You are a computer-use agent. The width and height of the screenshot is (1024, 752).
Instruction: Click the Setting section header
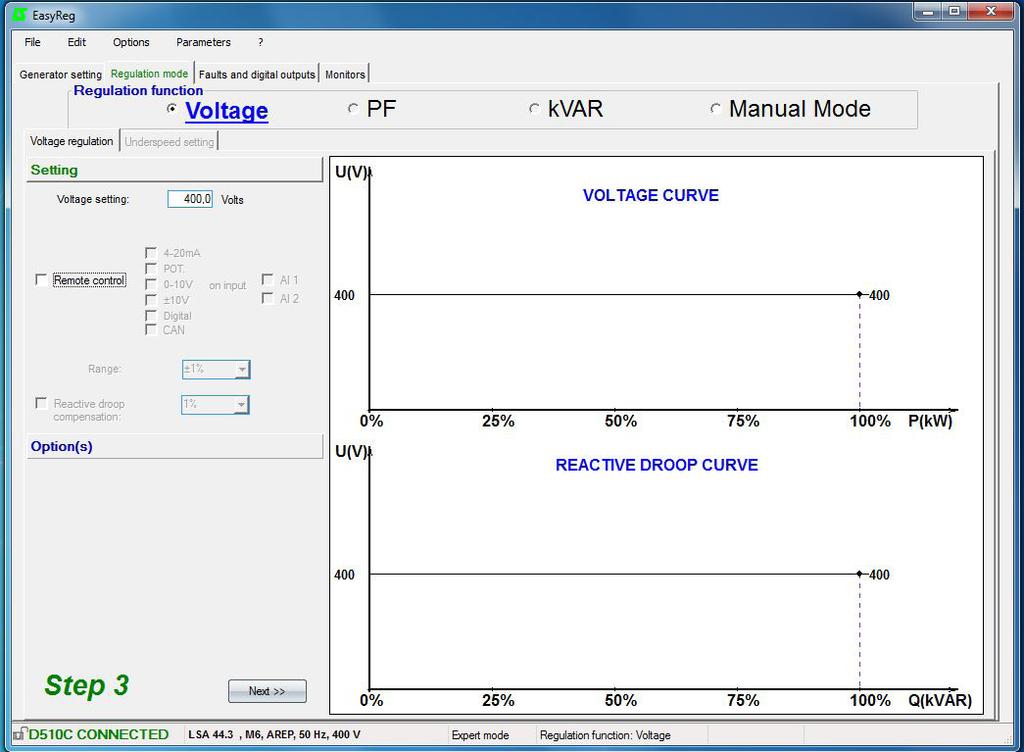tap(174, 170)
